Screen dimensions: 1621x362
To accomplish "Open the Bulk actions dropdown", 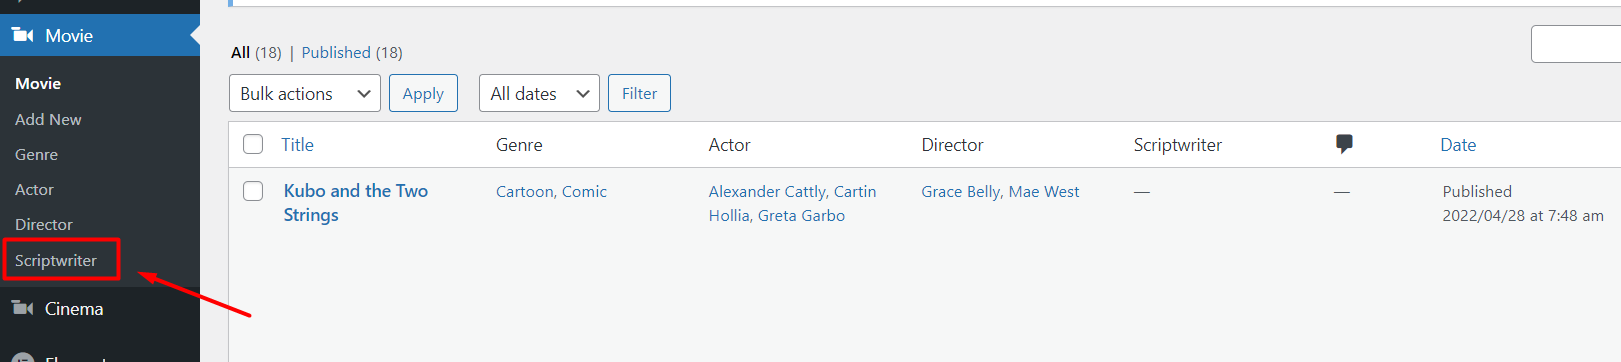I will (305, 93).
